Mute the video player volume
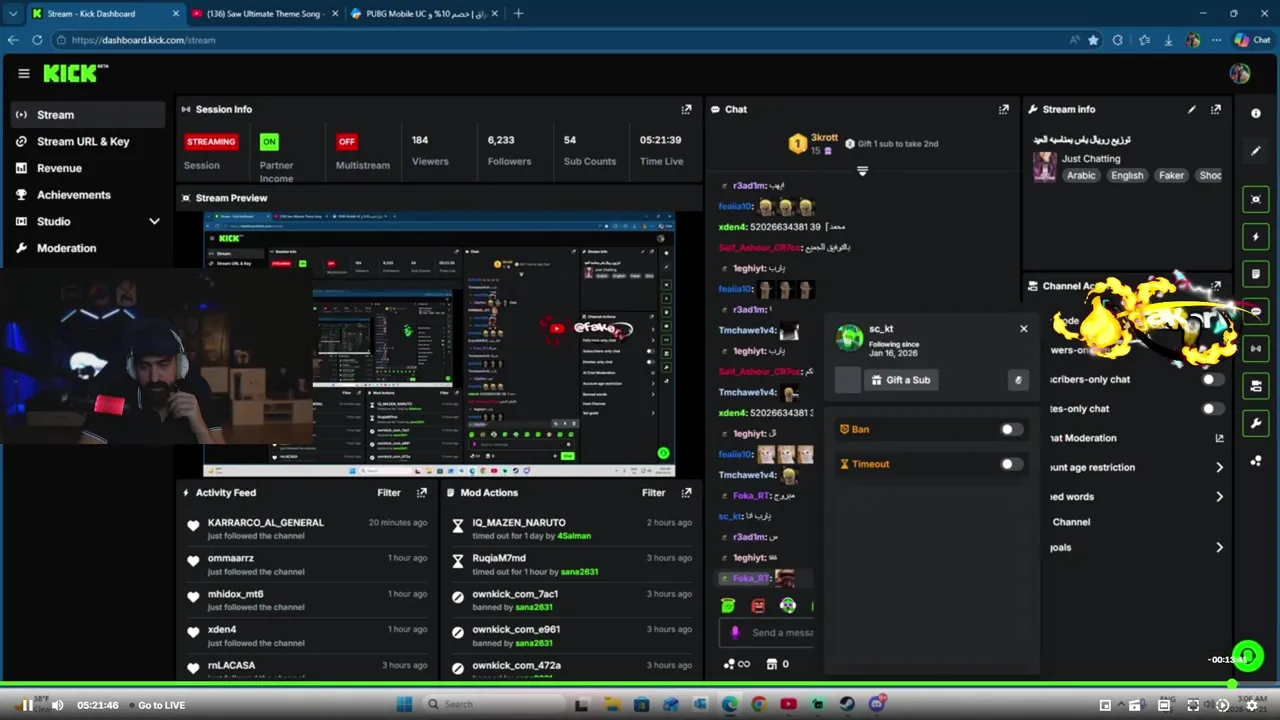 (x=57, y=705)
